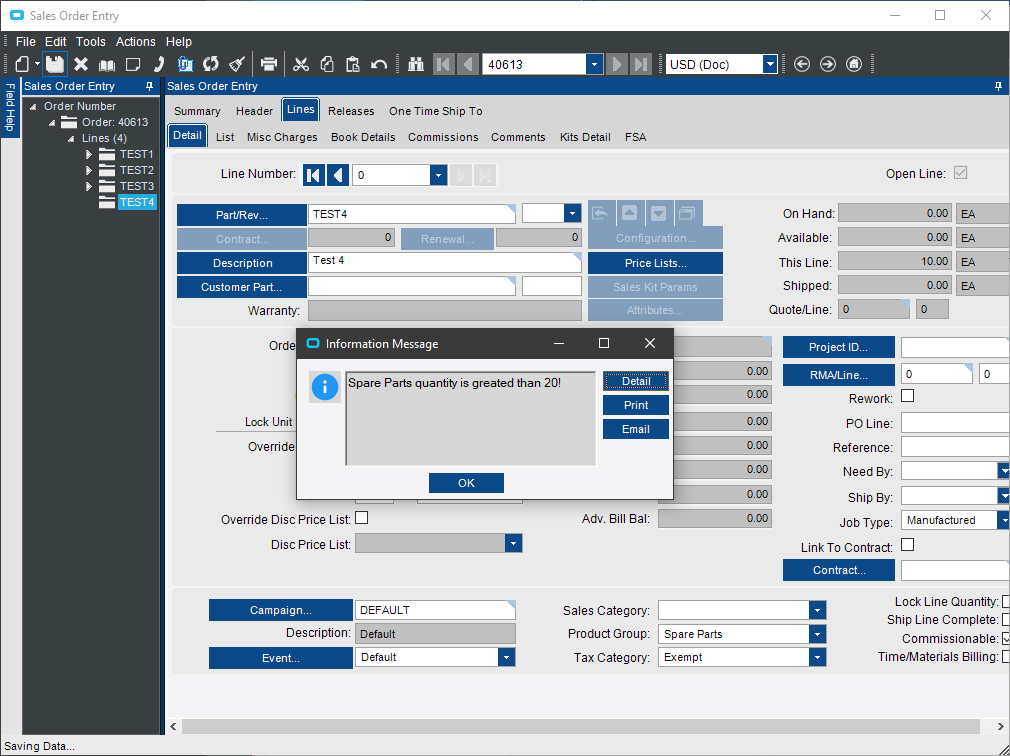Image resolution: width=1010 pixels, height=756 pixels.
Task: Switch to the Misc Charges sub-tab
Action: [x=282, y=137]
